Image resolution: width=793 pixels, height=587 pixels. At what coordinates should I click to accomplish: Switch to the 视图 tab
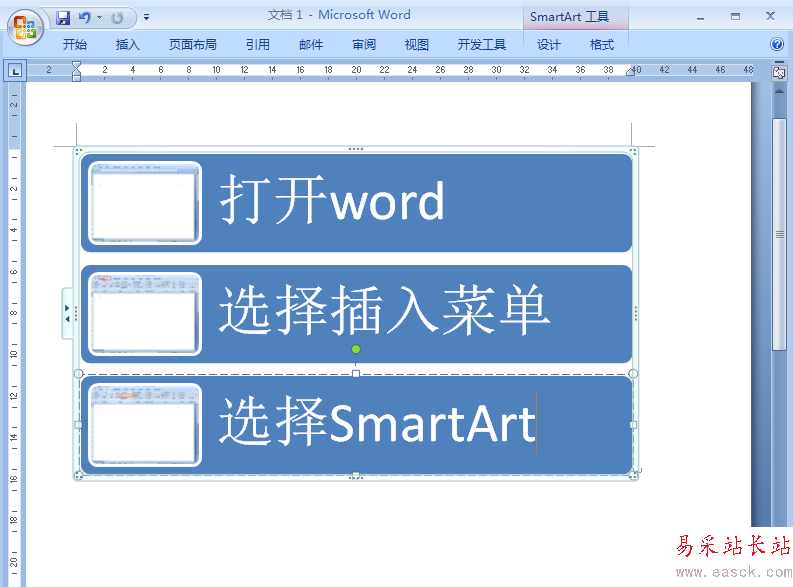[417, 44]
